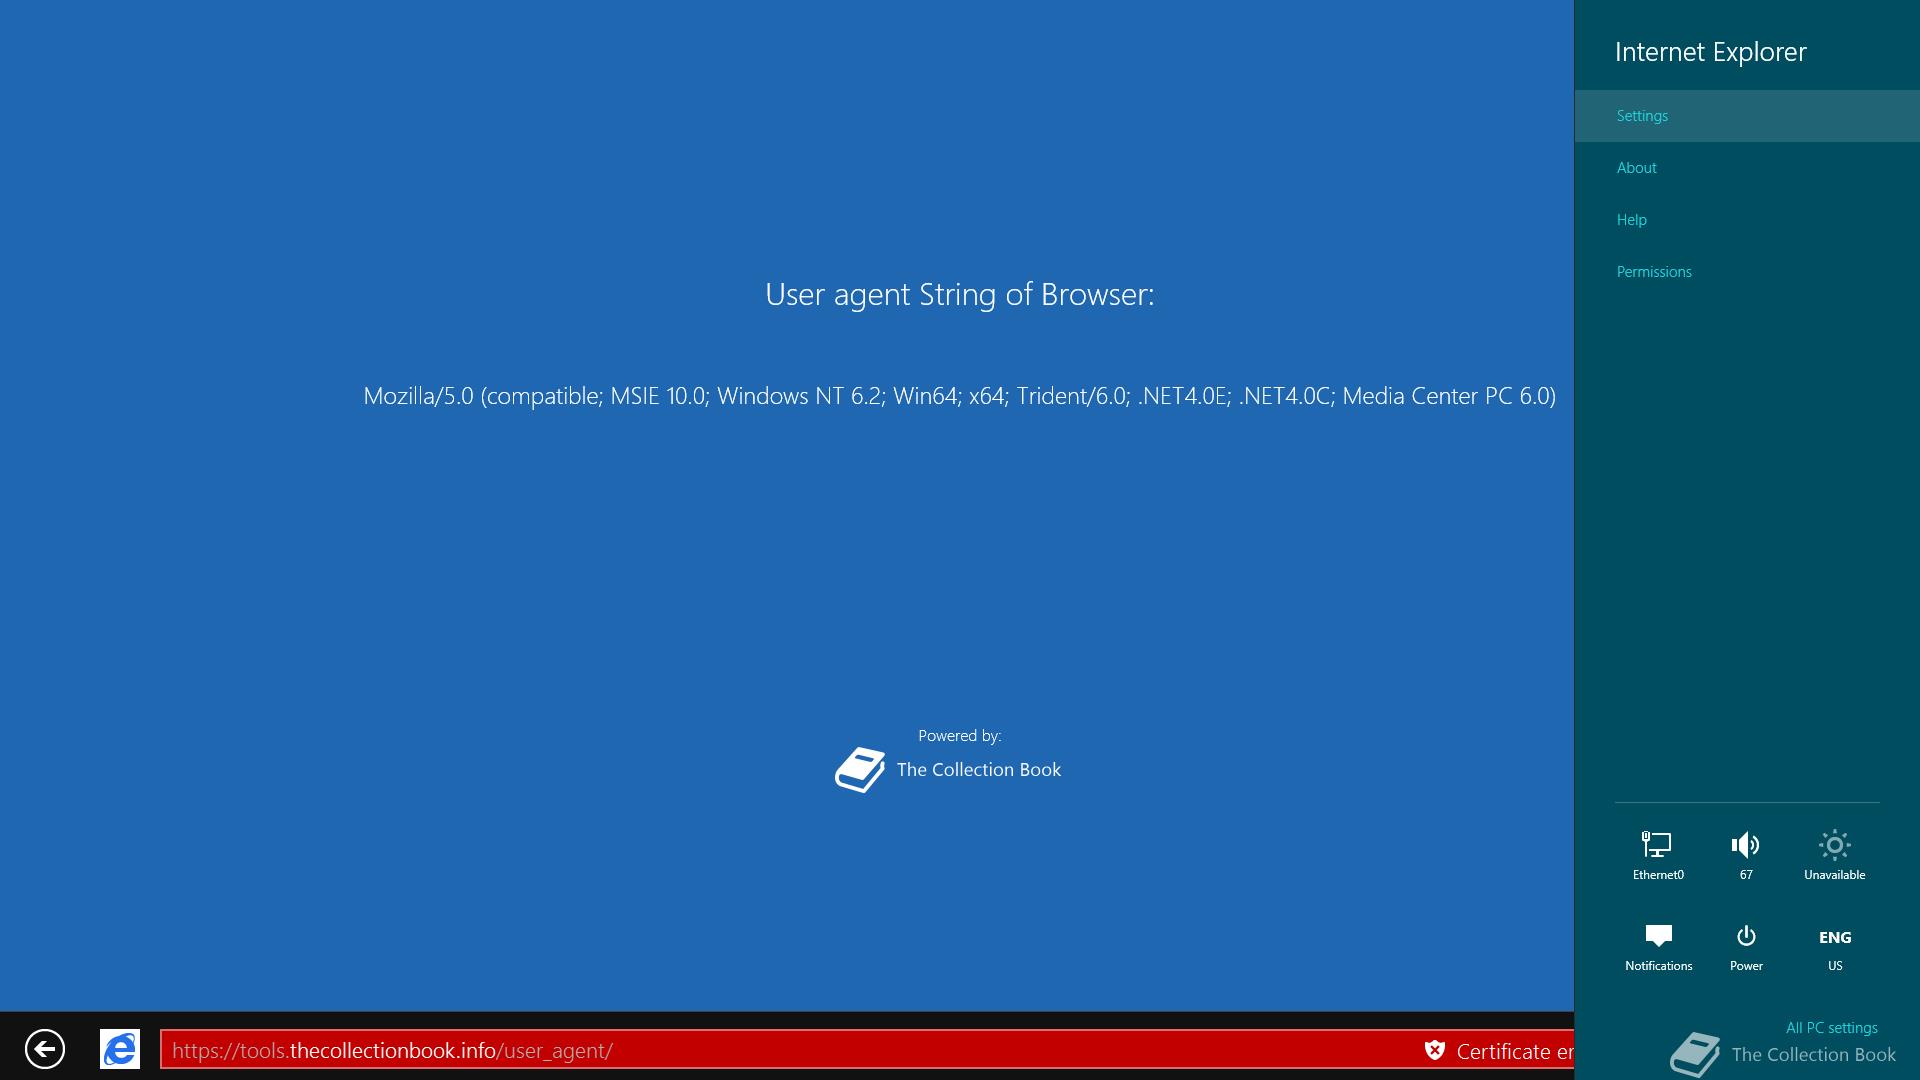
Task: Adjust volume via speaker icon showing 67
Action: 1746,856
